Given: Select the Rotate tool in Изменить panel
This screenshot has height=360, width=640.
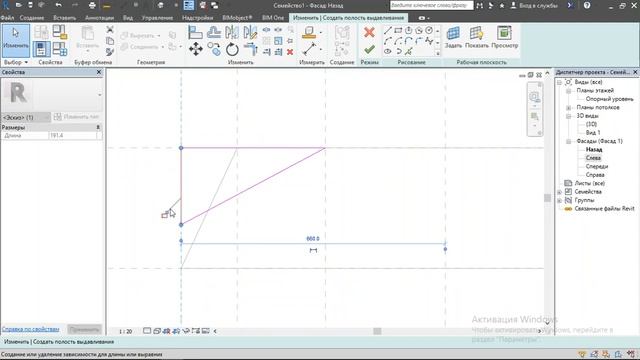Looking at the screenshot, I should [232, 49].
